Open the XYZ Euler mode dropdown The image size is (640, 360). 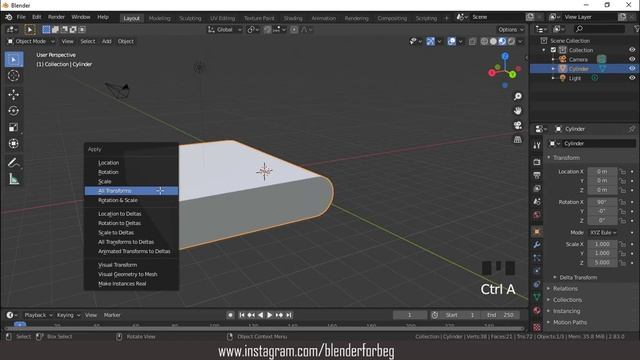[x=603, y=233]
